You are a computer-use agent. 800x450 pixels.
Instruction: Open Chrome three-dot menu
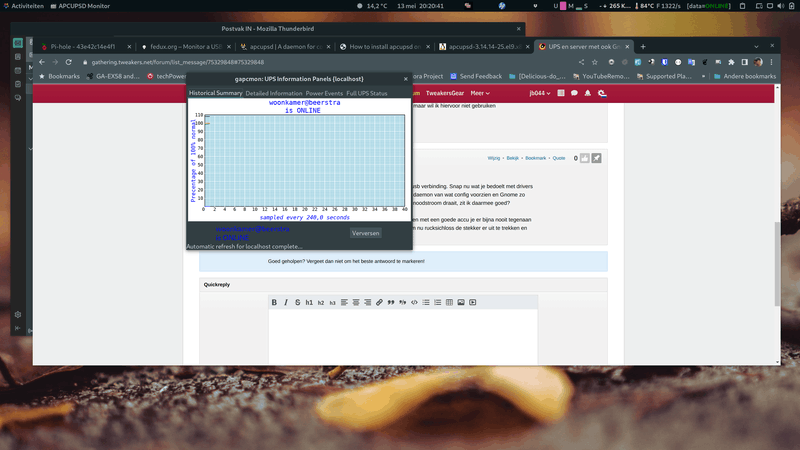click(x=771, y=62)
